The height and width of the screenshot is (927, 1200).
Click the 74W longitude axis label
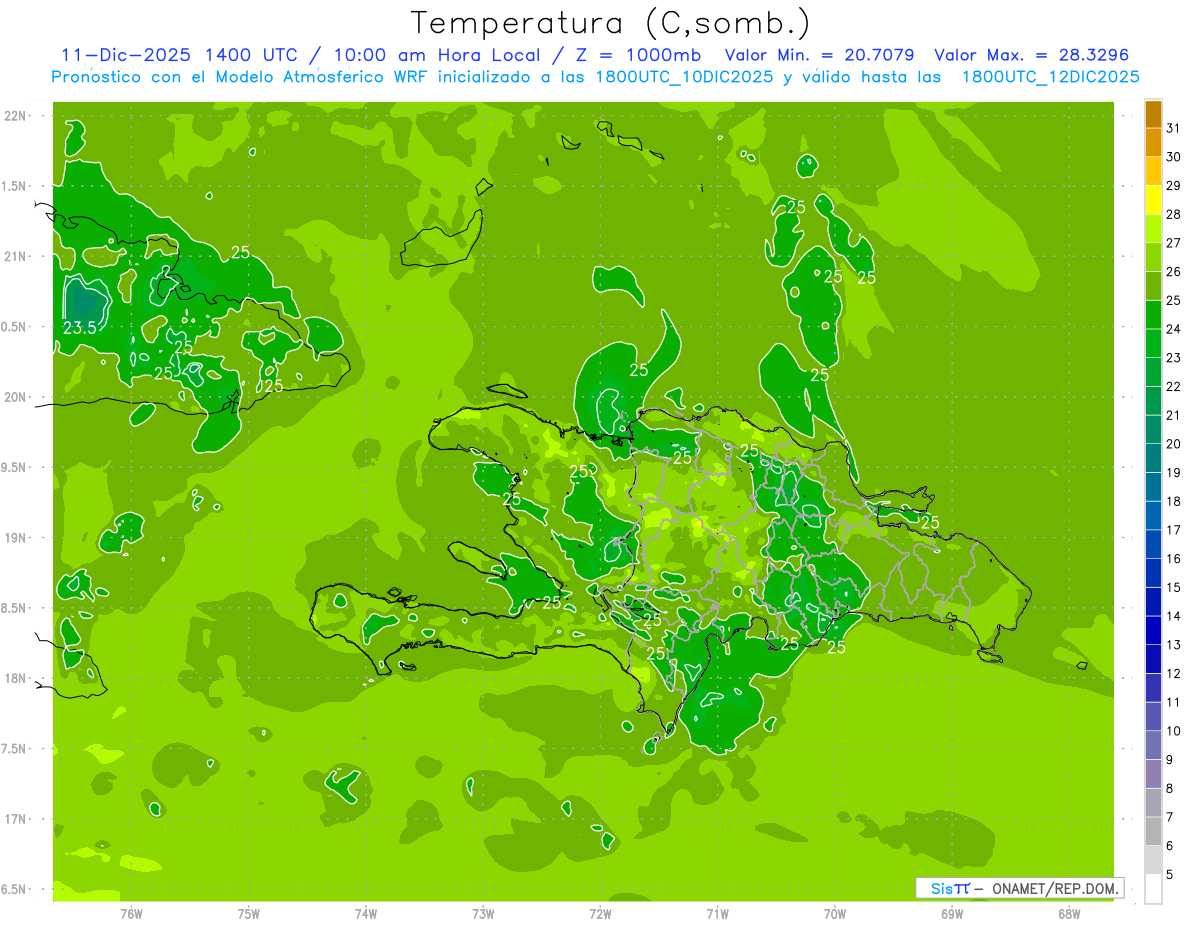click(366, 913)
